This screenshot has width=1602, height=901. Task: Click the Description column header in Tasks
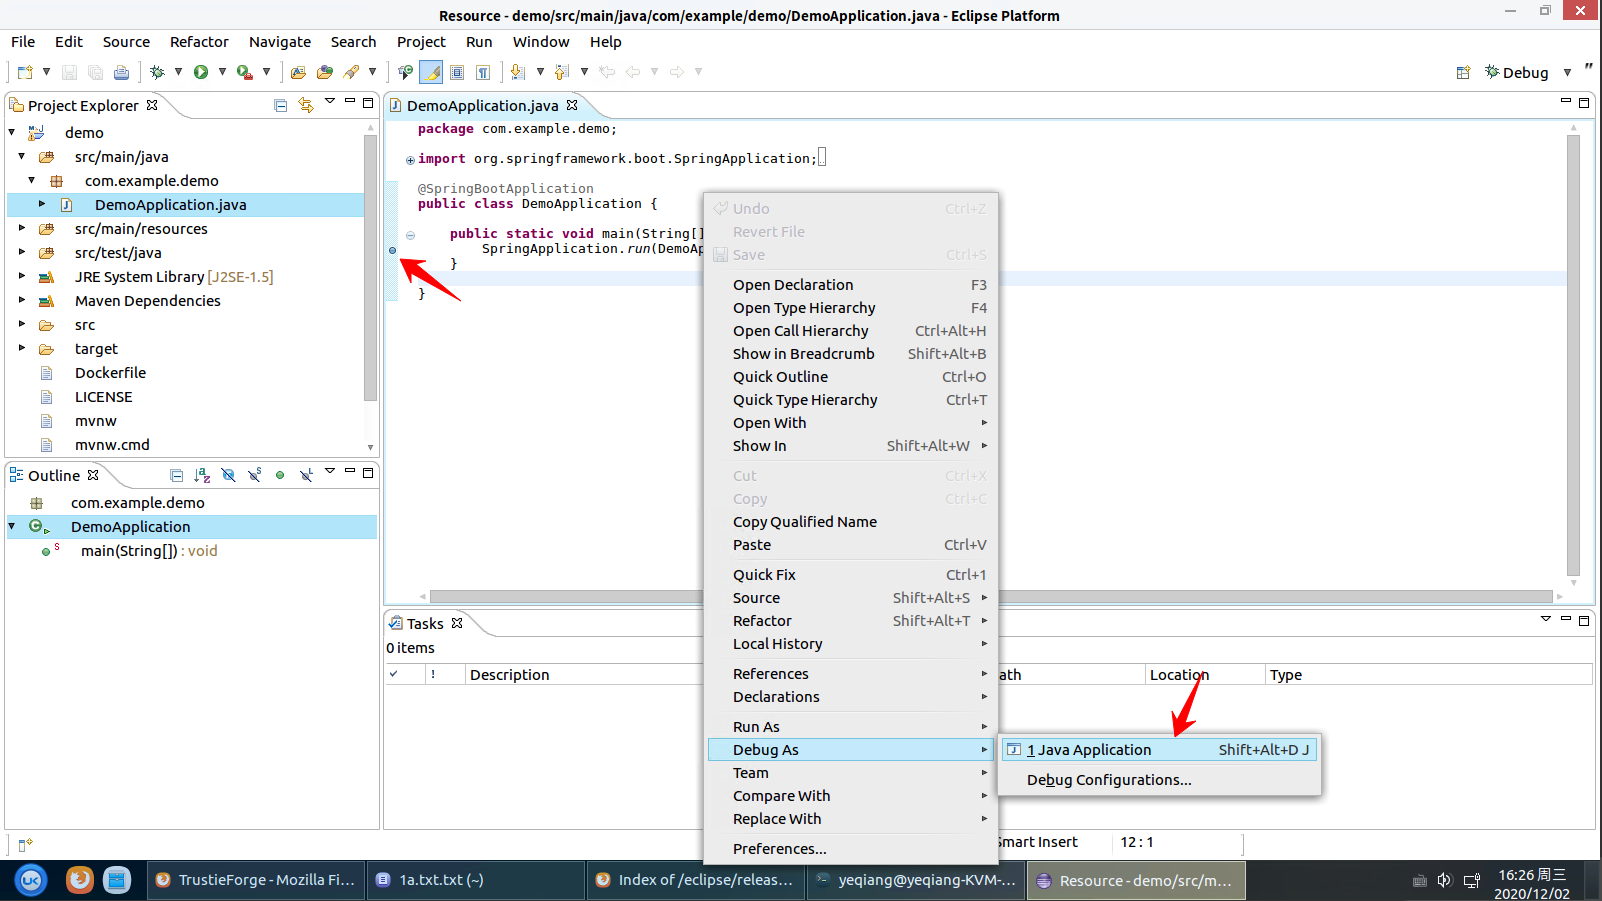[x=586, y=675]
